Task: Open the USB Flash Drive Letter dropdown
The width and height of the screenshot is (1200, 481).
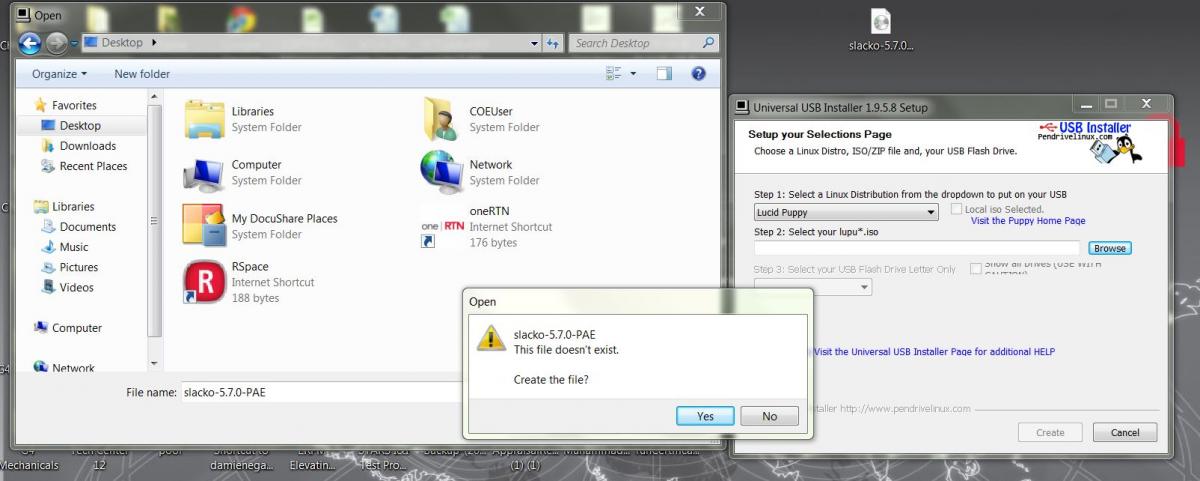Action: coord(813,287)
